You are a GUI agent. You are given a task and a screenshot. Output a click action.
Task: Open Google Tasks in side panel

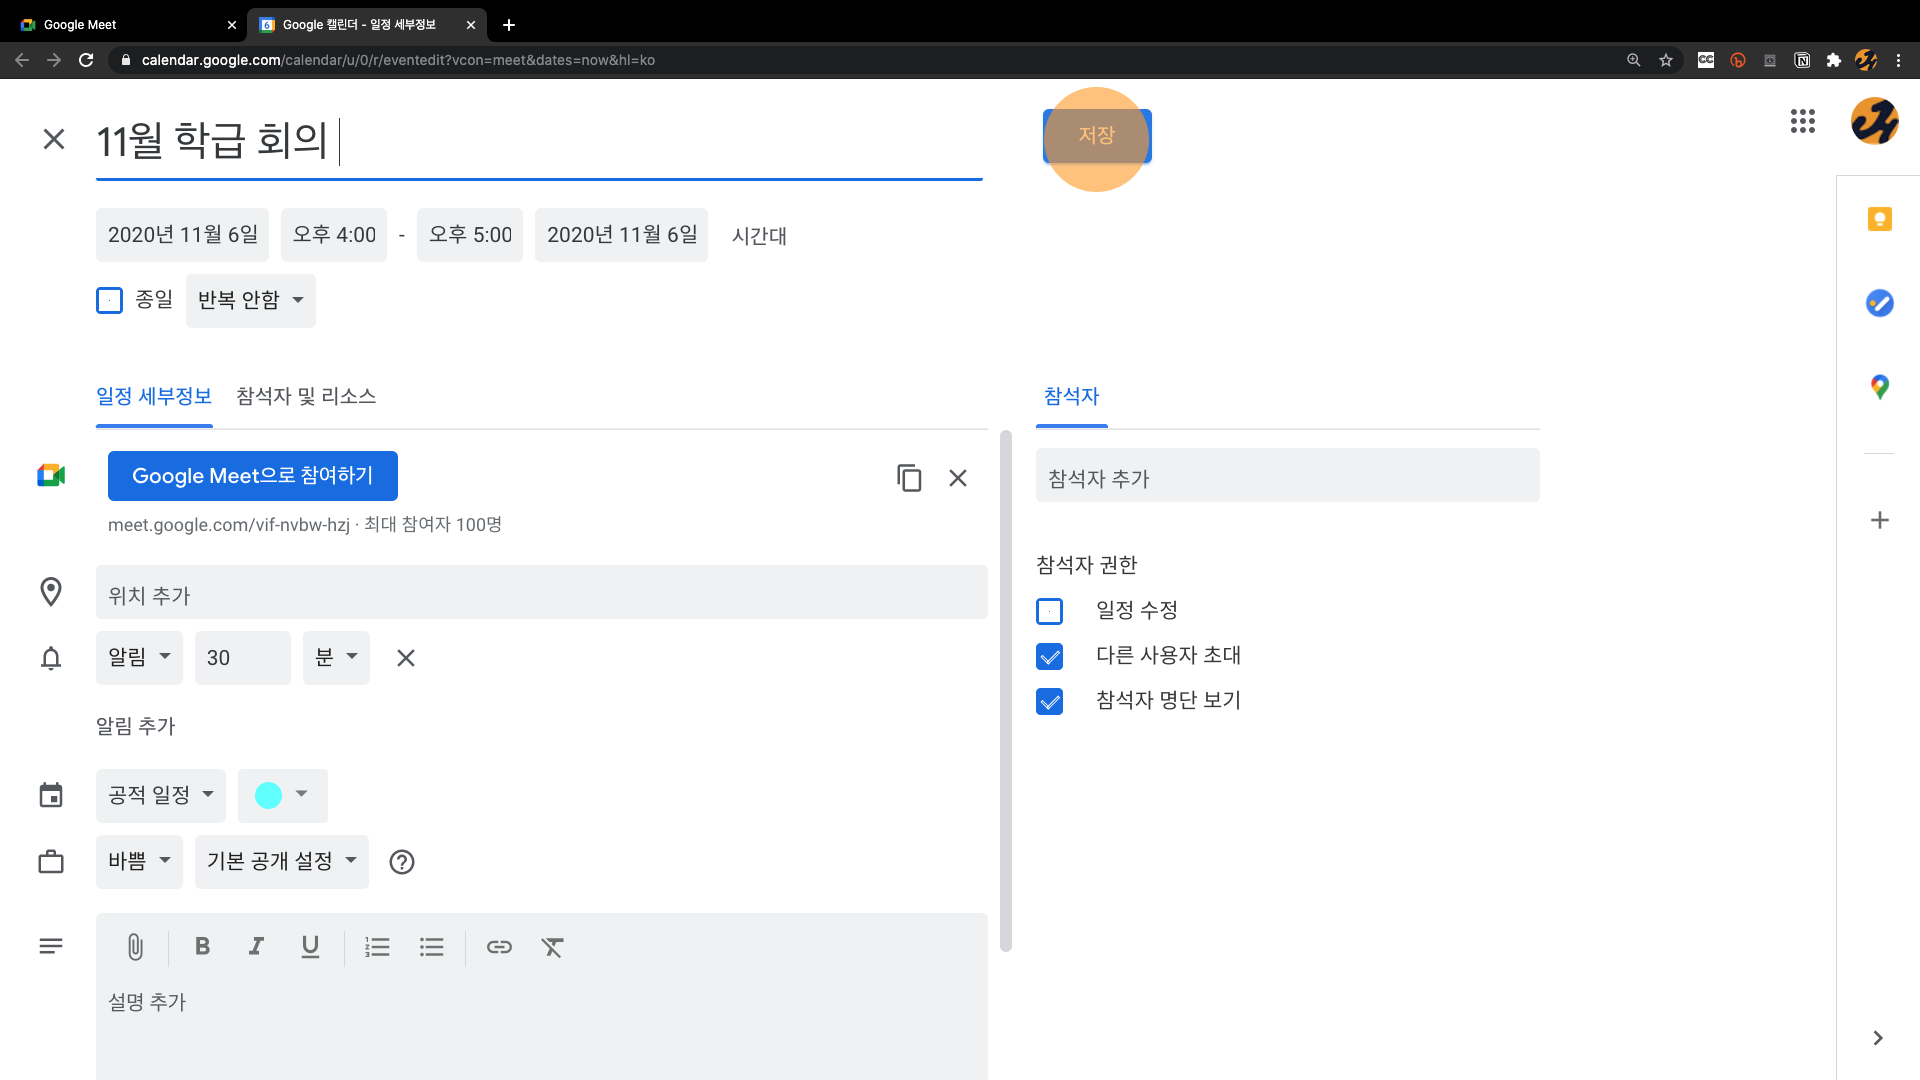1879,303
